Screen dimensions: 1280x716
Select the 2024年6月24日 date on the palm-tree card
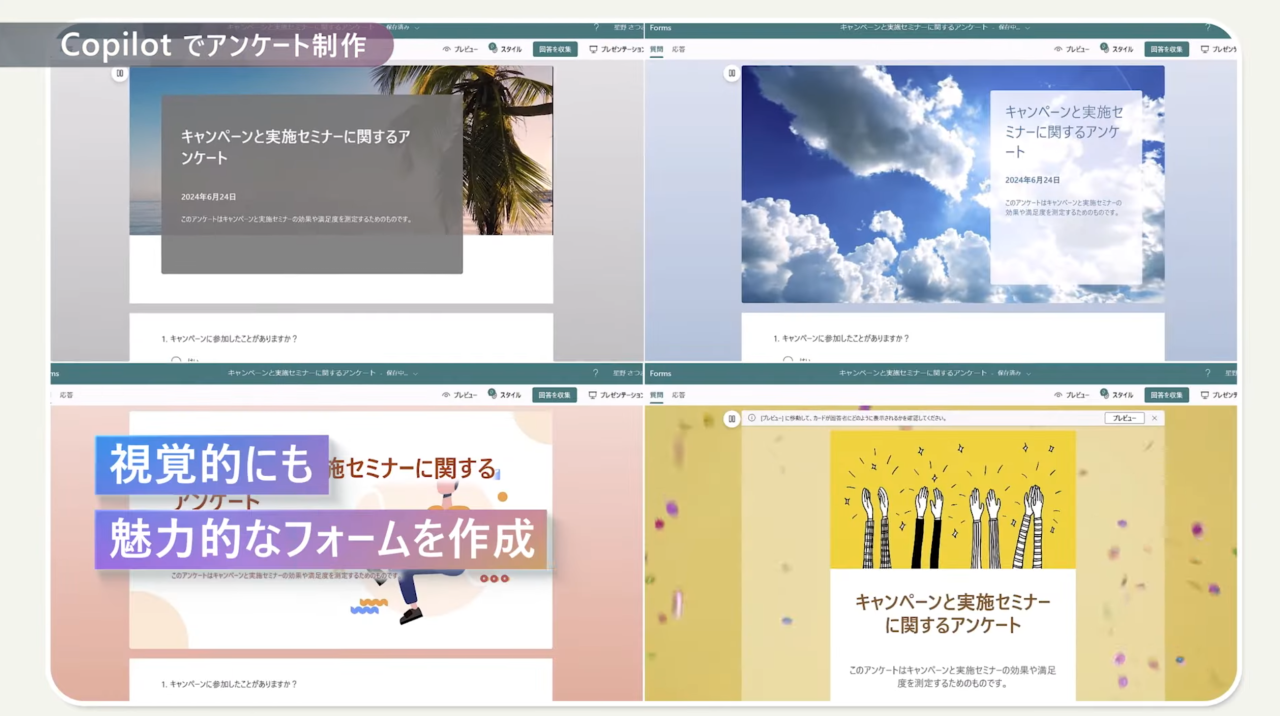[x=209, y=197]
